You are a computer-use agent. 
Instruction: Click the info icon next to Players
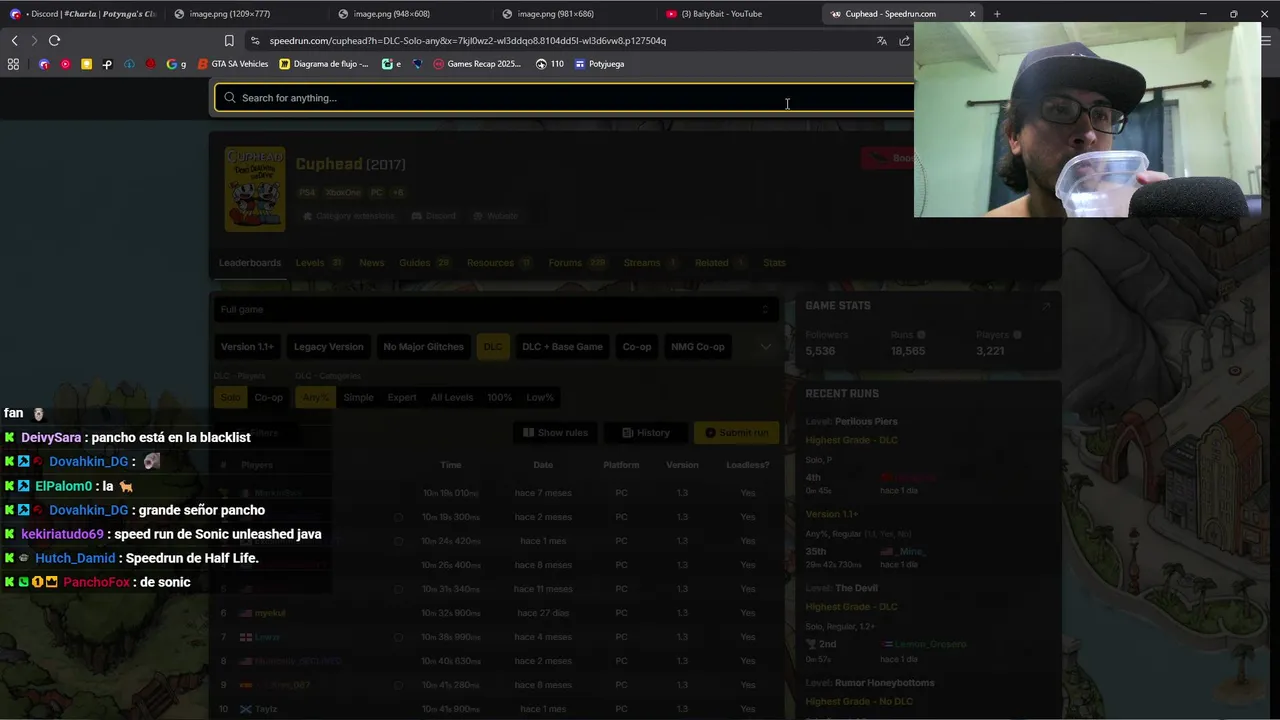click(x=1017, y=335)
